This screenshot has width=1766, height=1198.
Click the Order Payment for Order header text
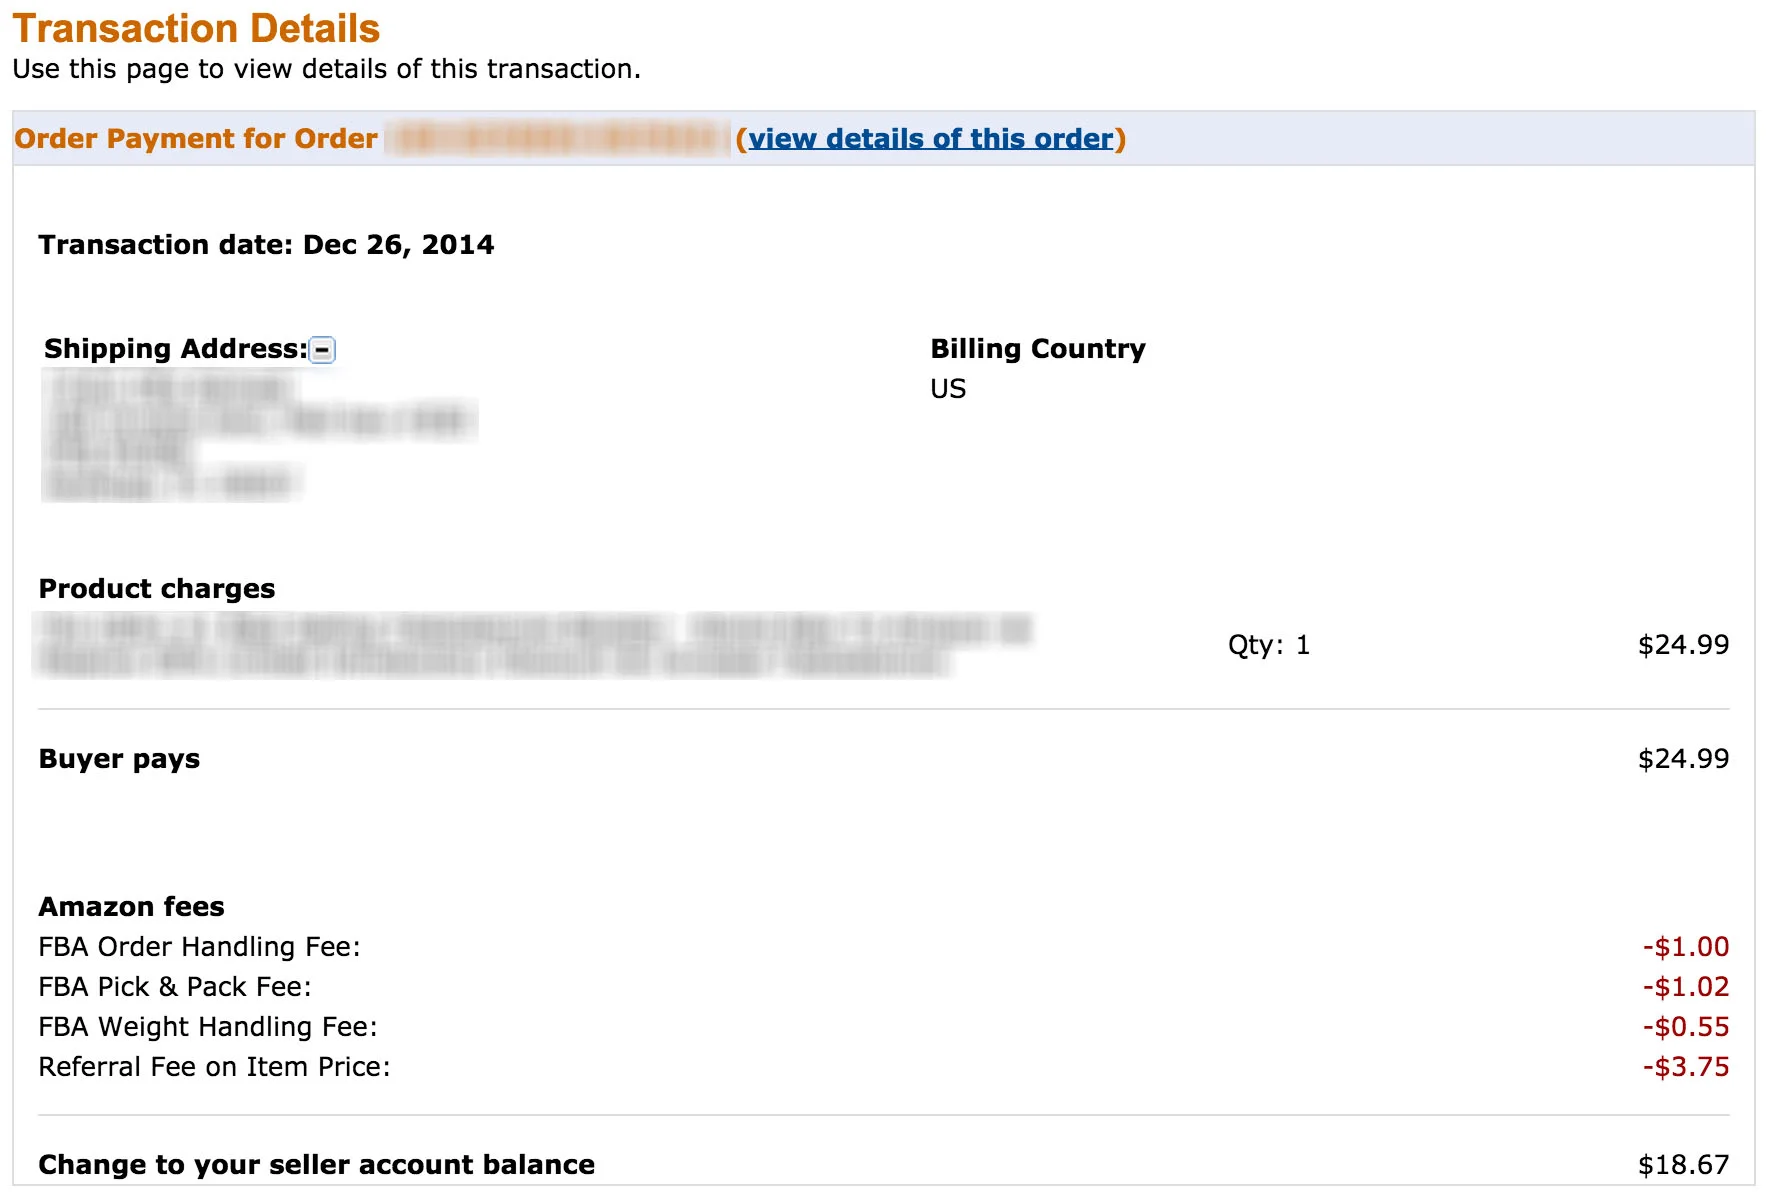point(196,139)
